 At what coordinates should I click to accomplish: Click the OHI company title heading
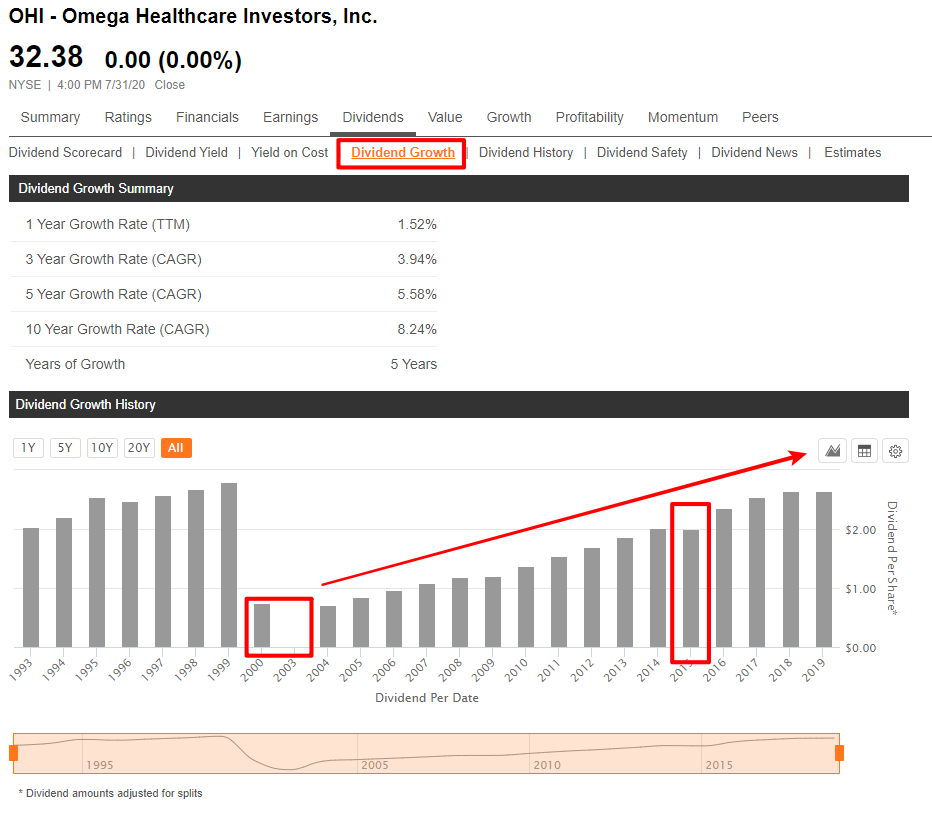click(x=193, y=16)
